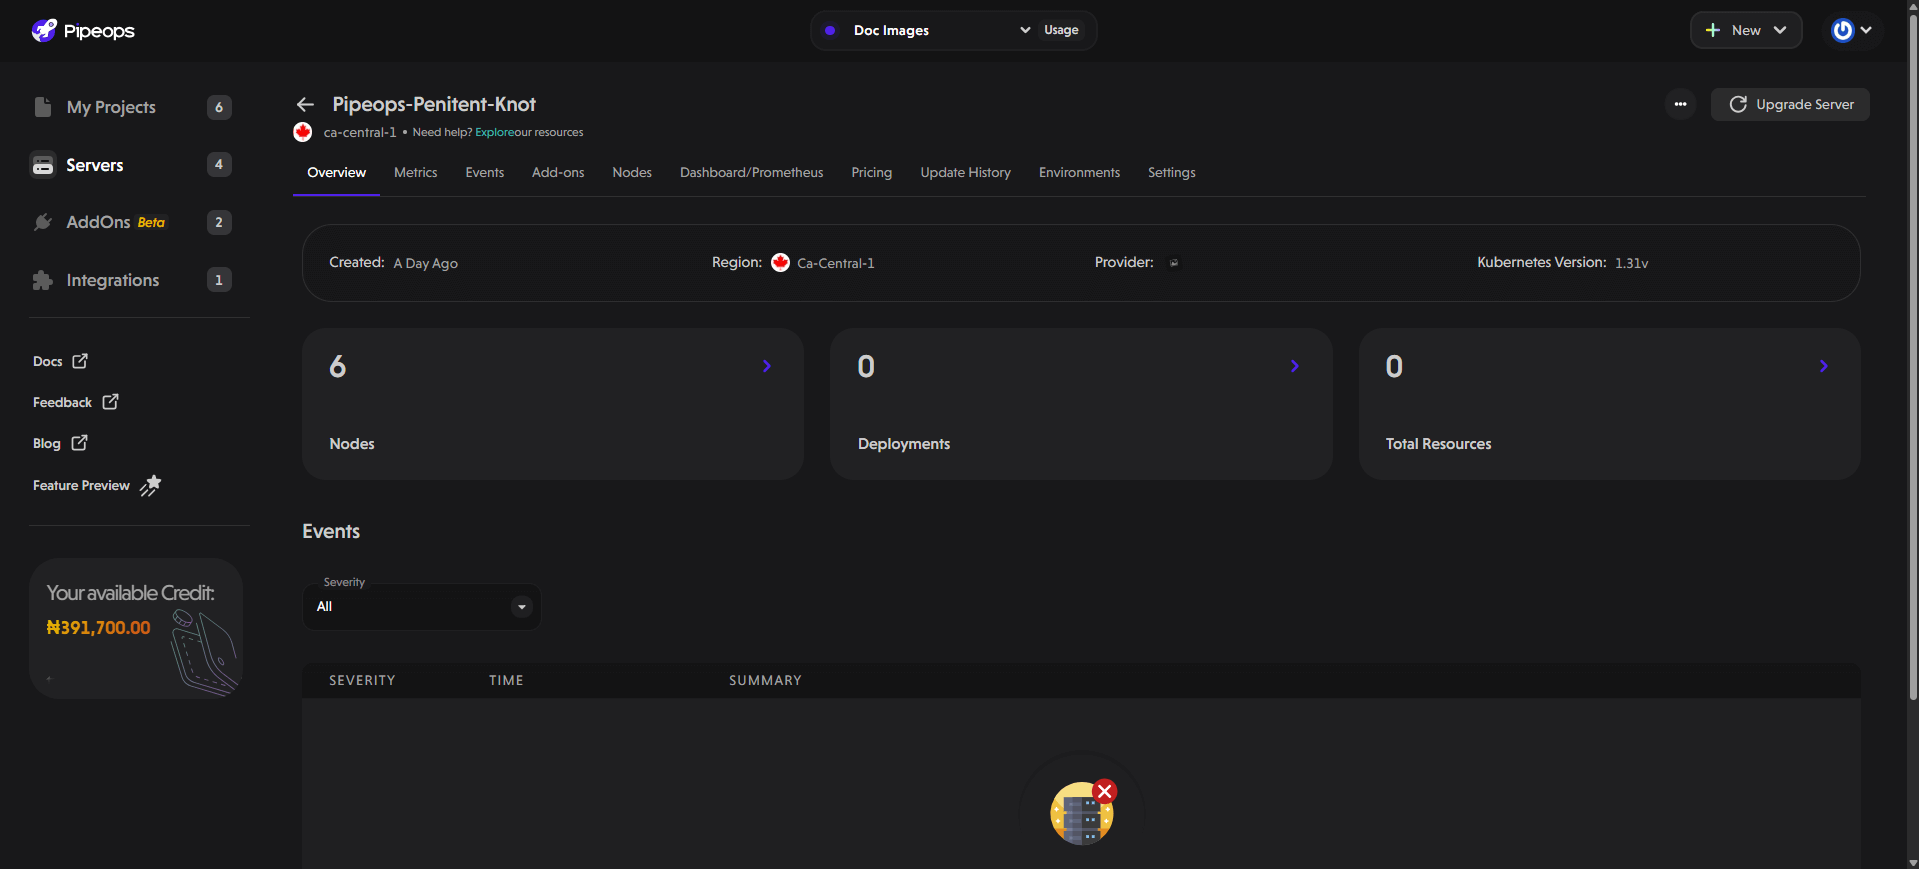
Task: Click the My Projects file icon
Action: point(42,107)
